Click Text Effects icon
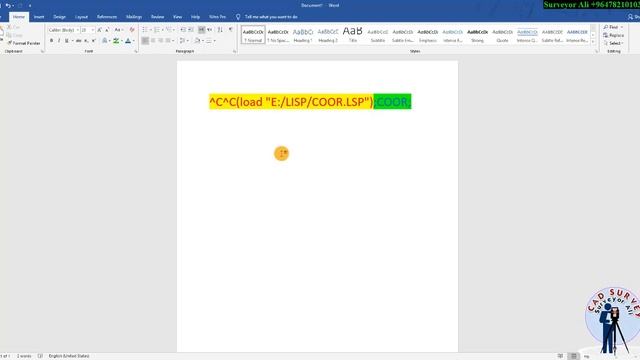 104,41
